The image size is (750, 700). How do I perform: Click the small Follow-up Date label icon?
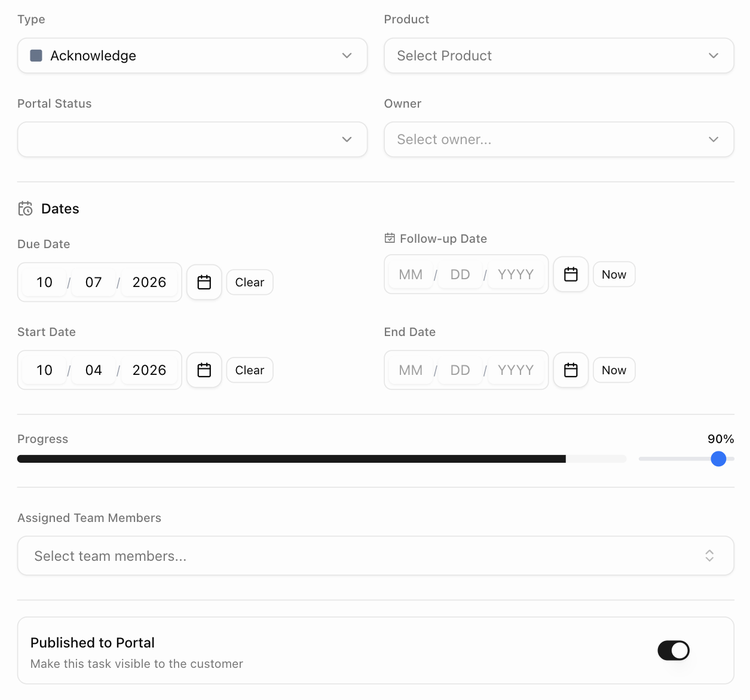pyautogui.click(x=390, y=238)
